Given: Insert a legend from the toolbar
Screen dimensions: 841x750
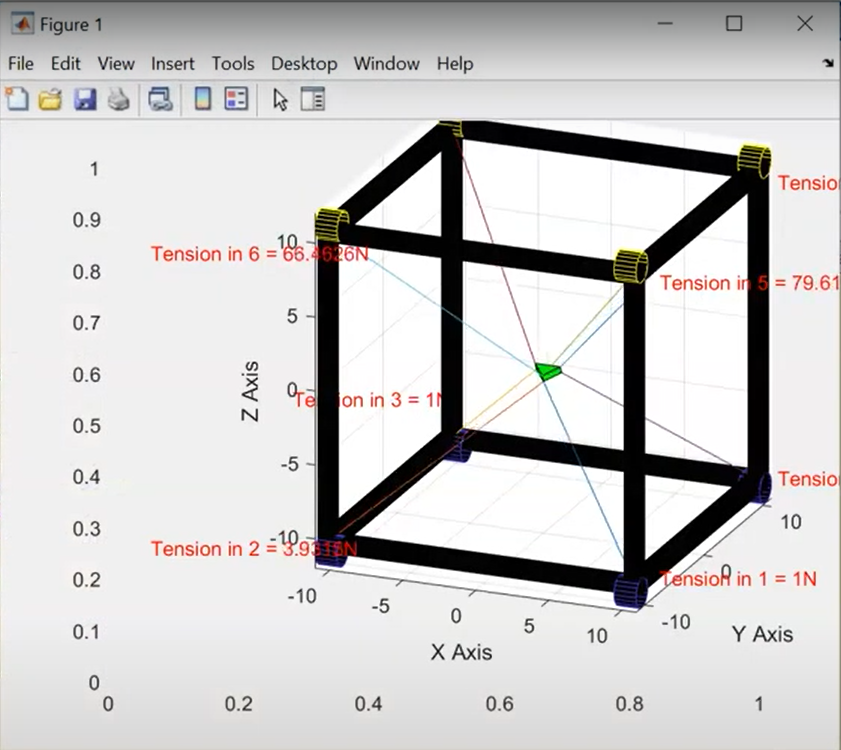Looking at the screenshot, I should [x=236, y=99].
